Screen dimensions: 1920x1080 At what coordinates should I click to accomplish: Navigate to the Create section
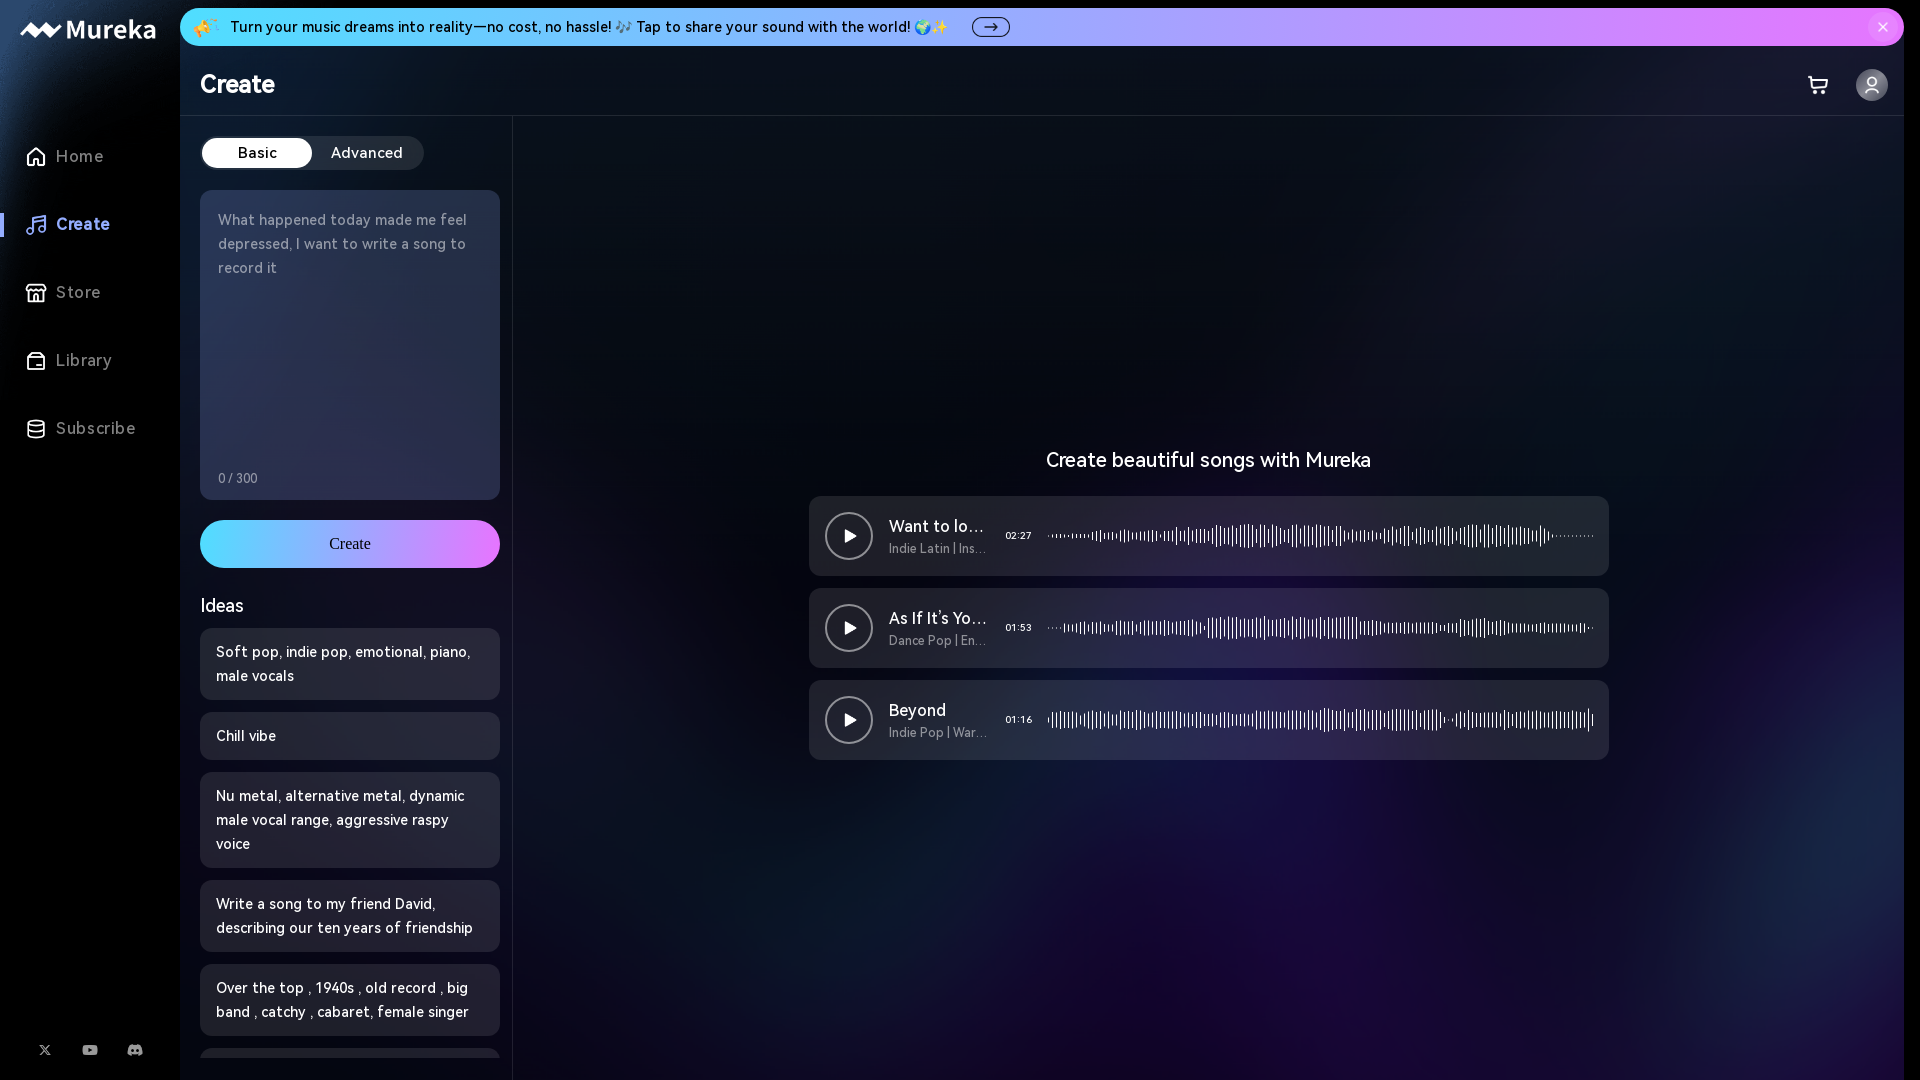pos(82,224)
